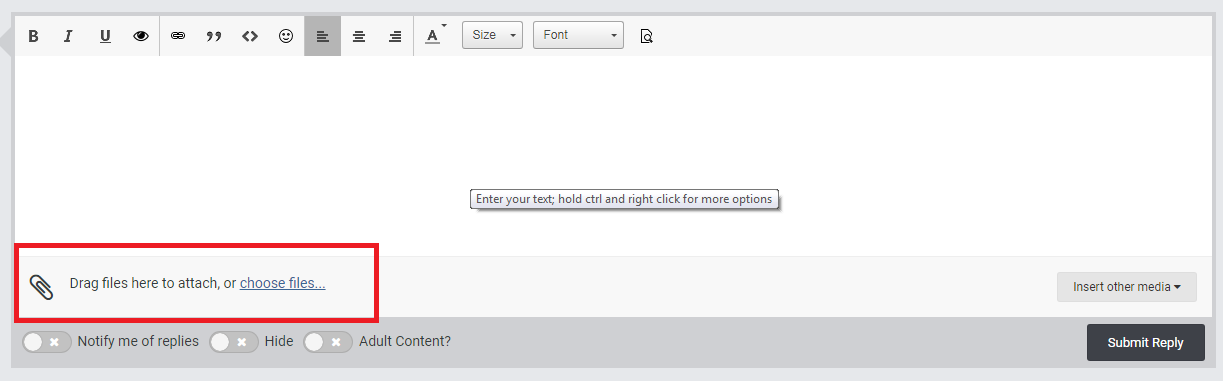Align text to the left

click(x=322, y=36)
